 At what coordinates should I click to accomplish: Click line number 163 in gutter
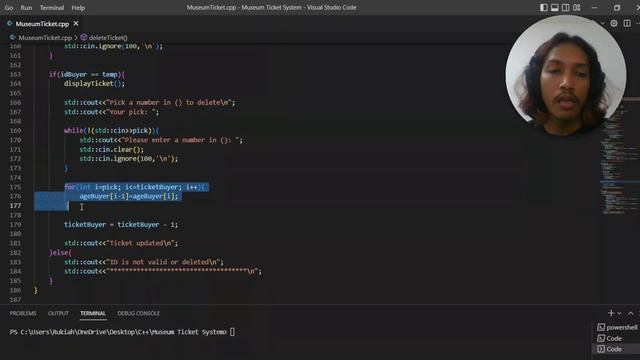15,74
